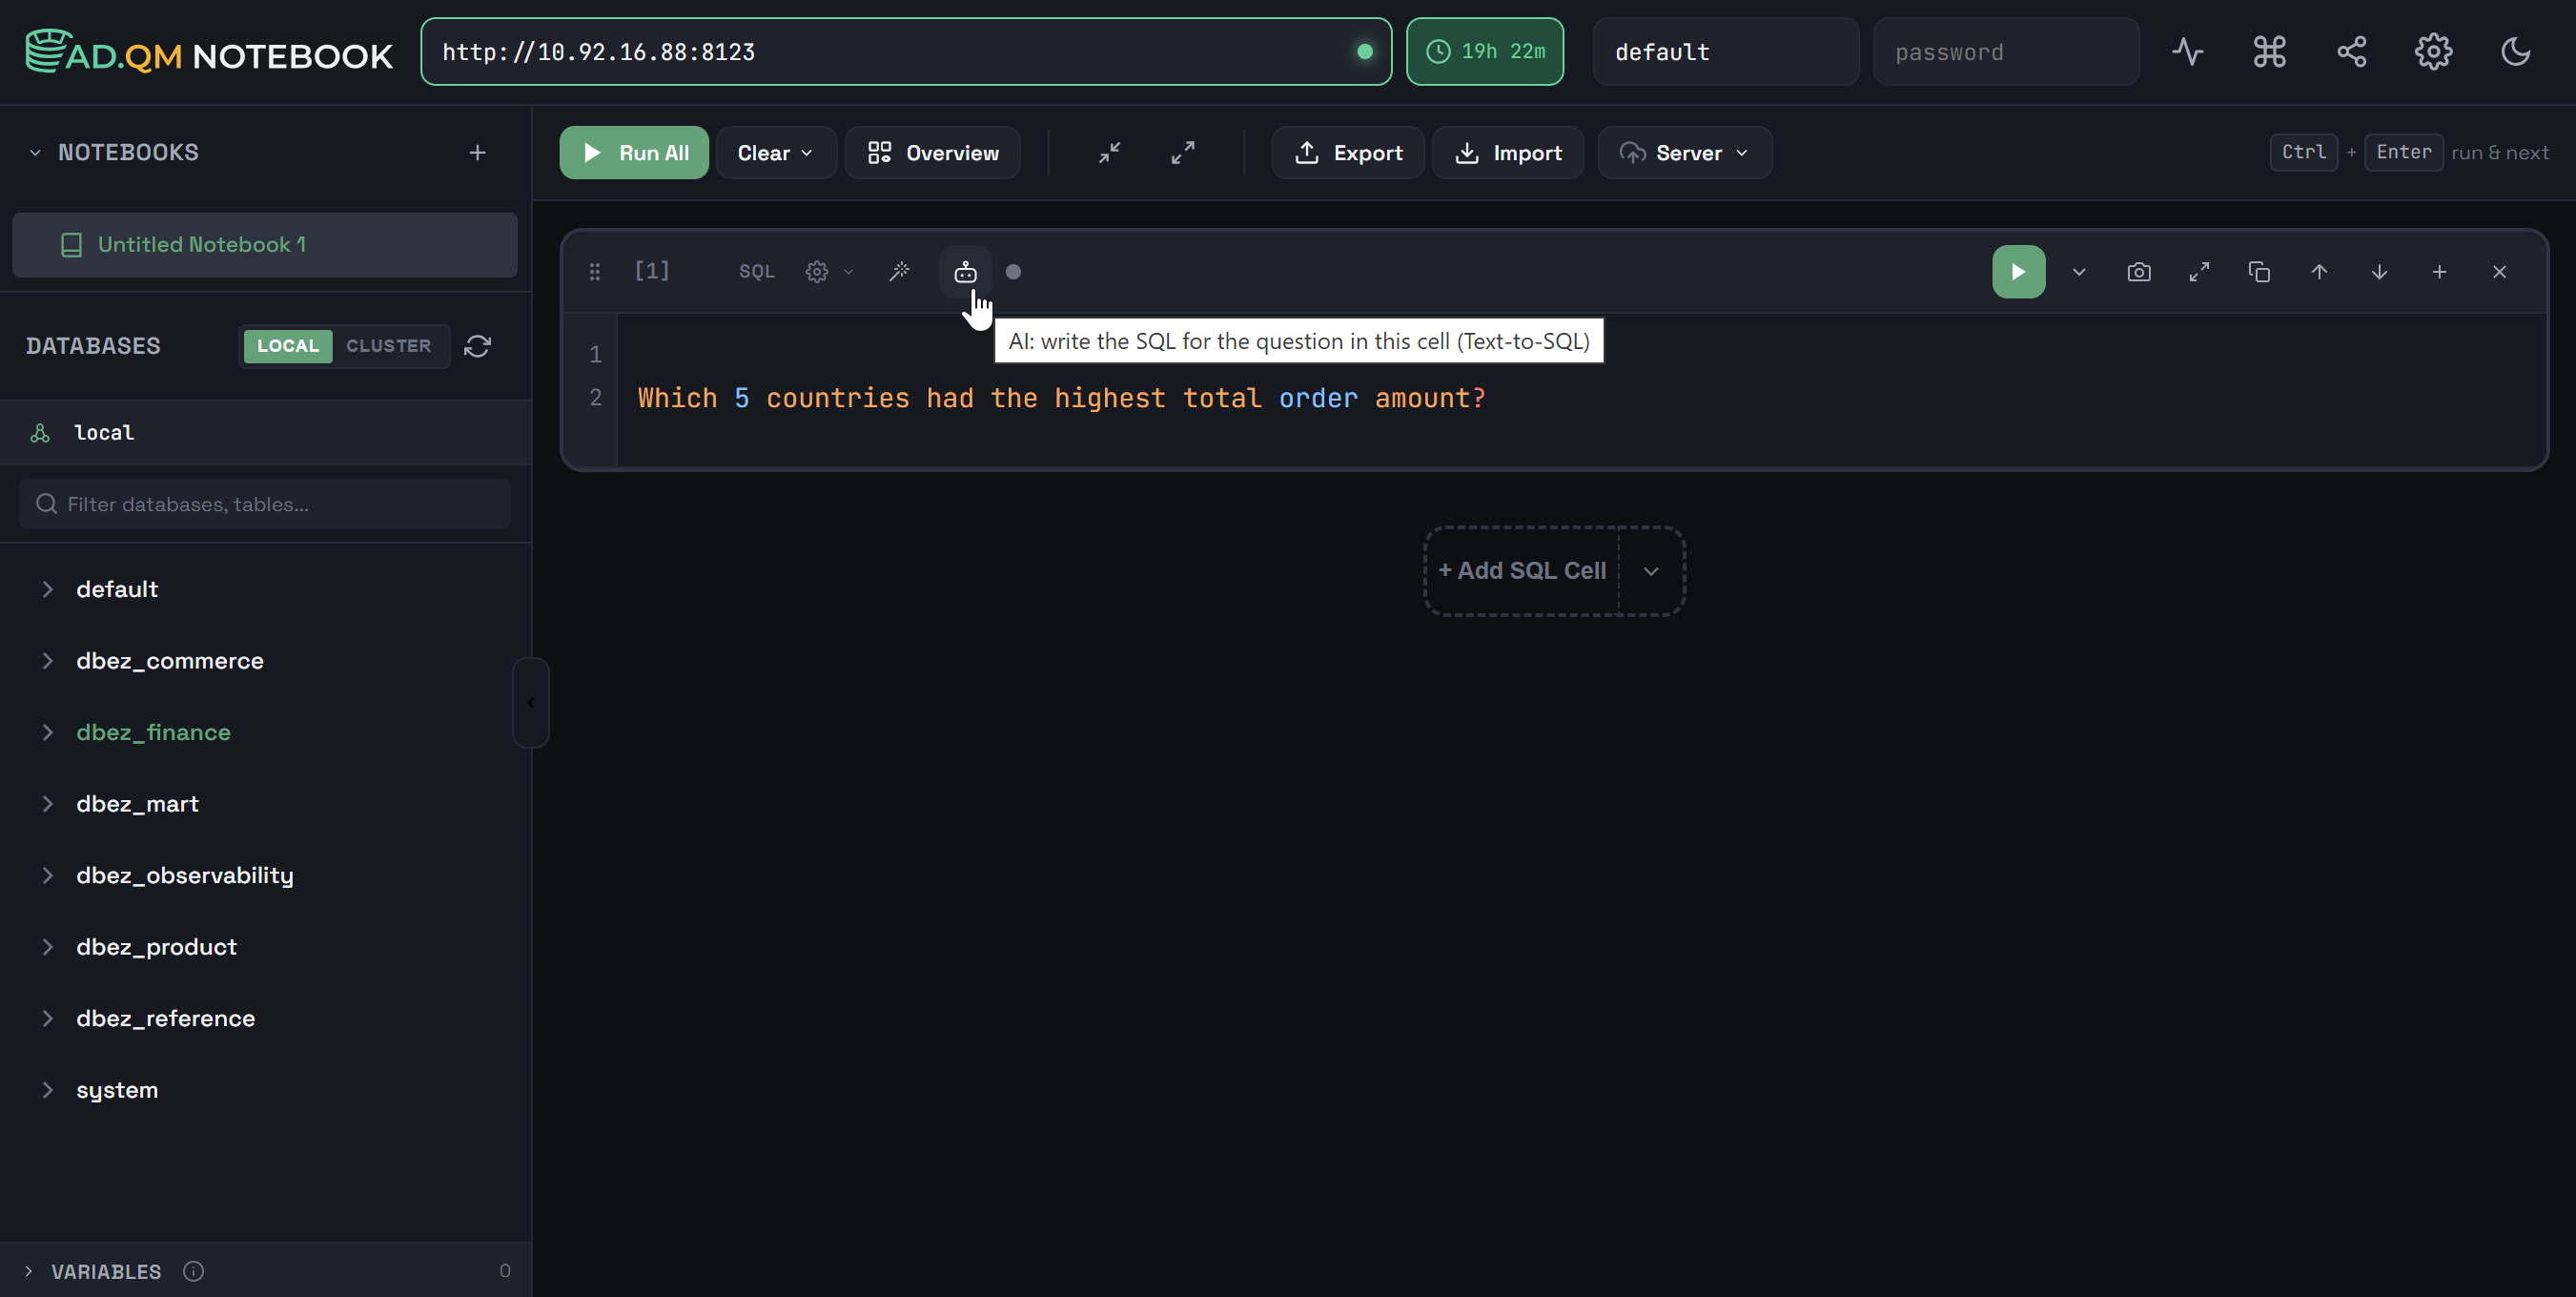Click the Variables info icon
The height and width of the screenshot is (1297, 2576).
pyautogui.click(x=193, y=1271)
